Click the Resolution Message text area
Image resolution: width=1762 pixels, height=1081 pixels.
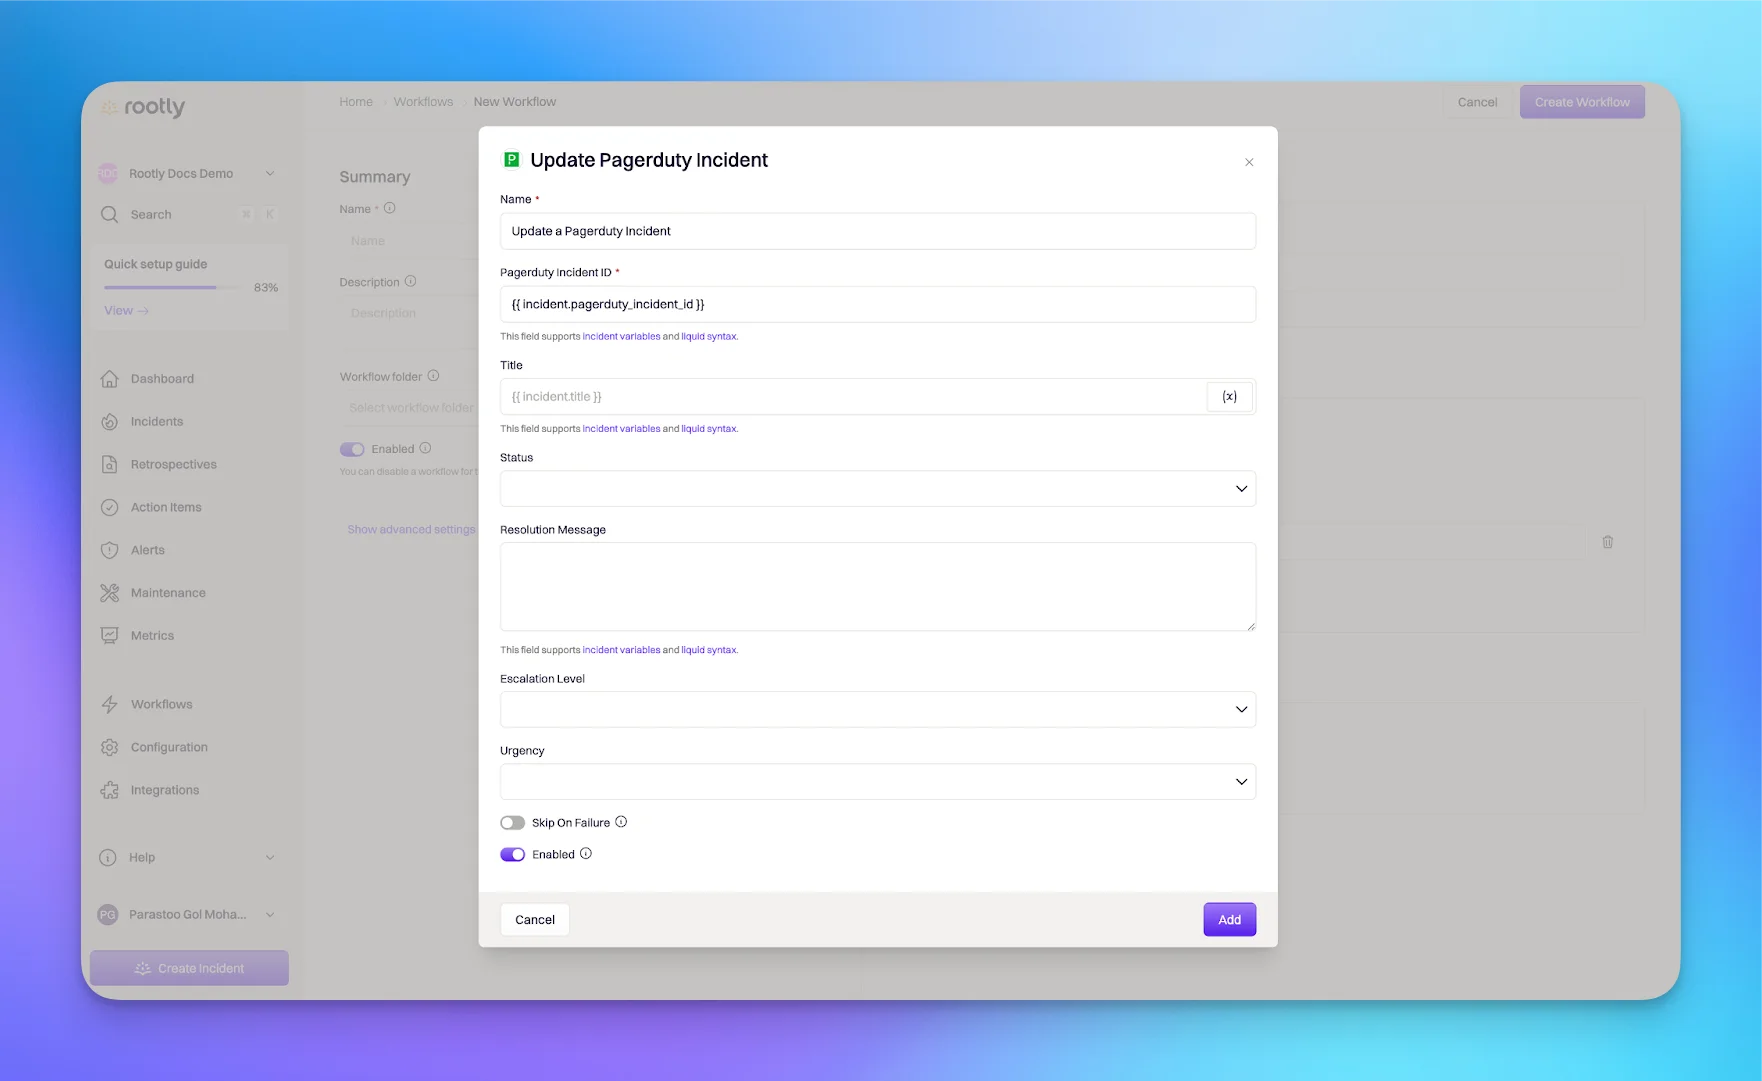click(x=878, y=587)
